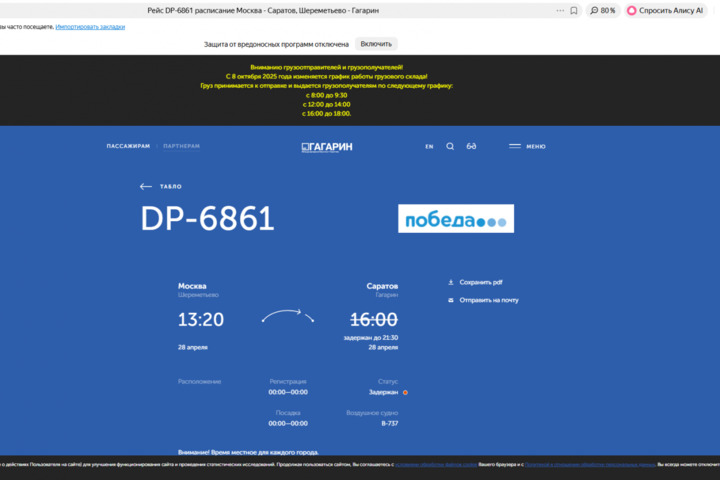
Task: Switch site language to EN
Action: [429, 146]
